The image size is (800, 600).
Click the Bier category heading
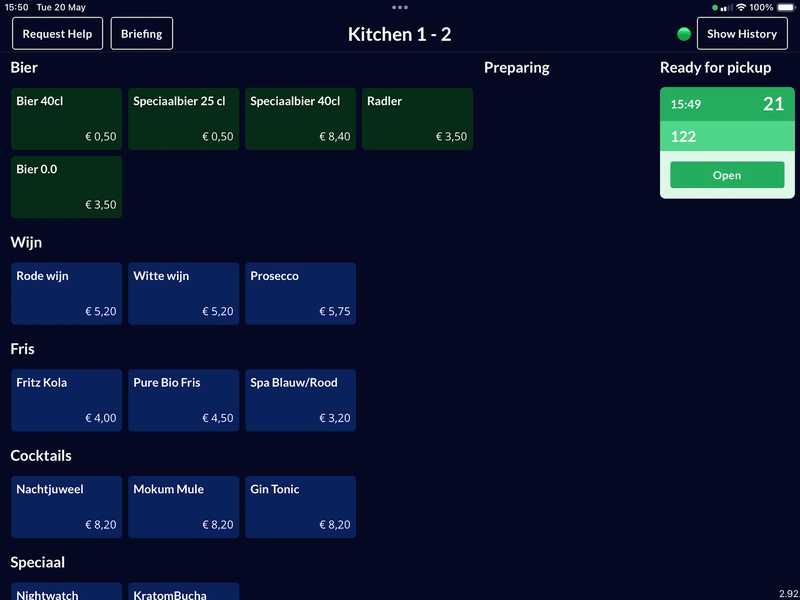pos(24,67)
